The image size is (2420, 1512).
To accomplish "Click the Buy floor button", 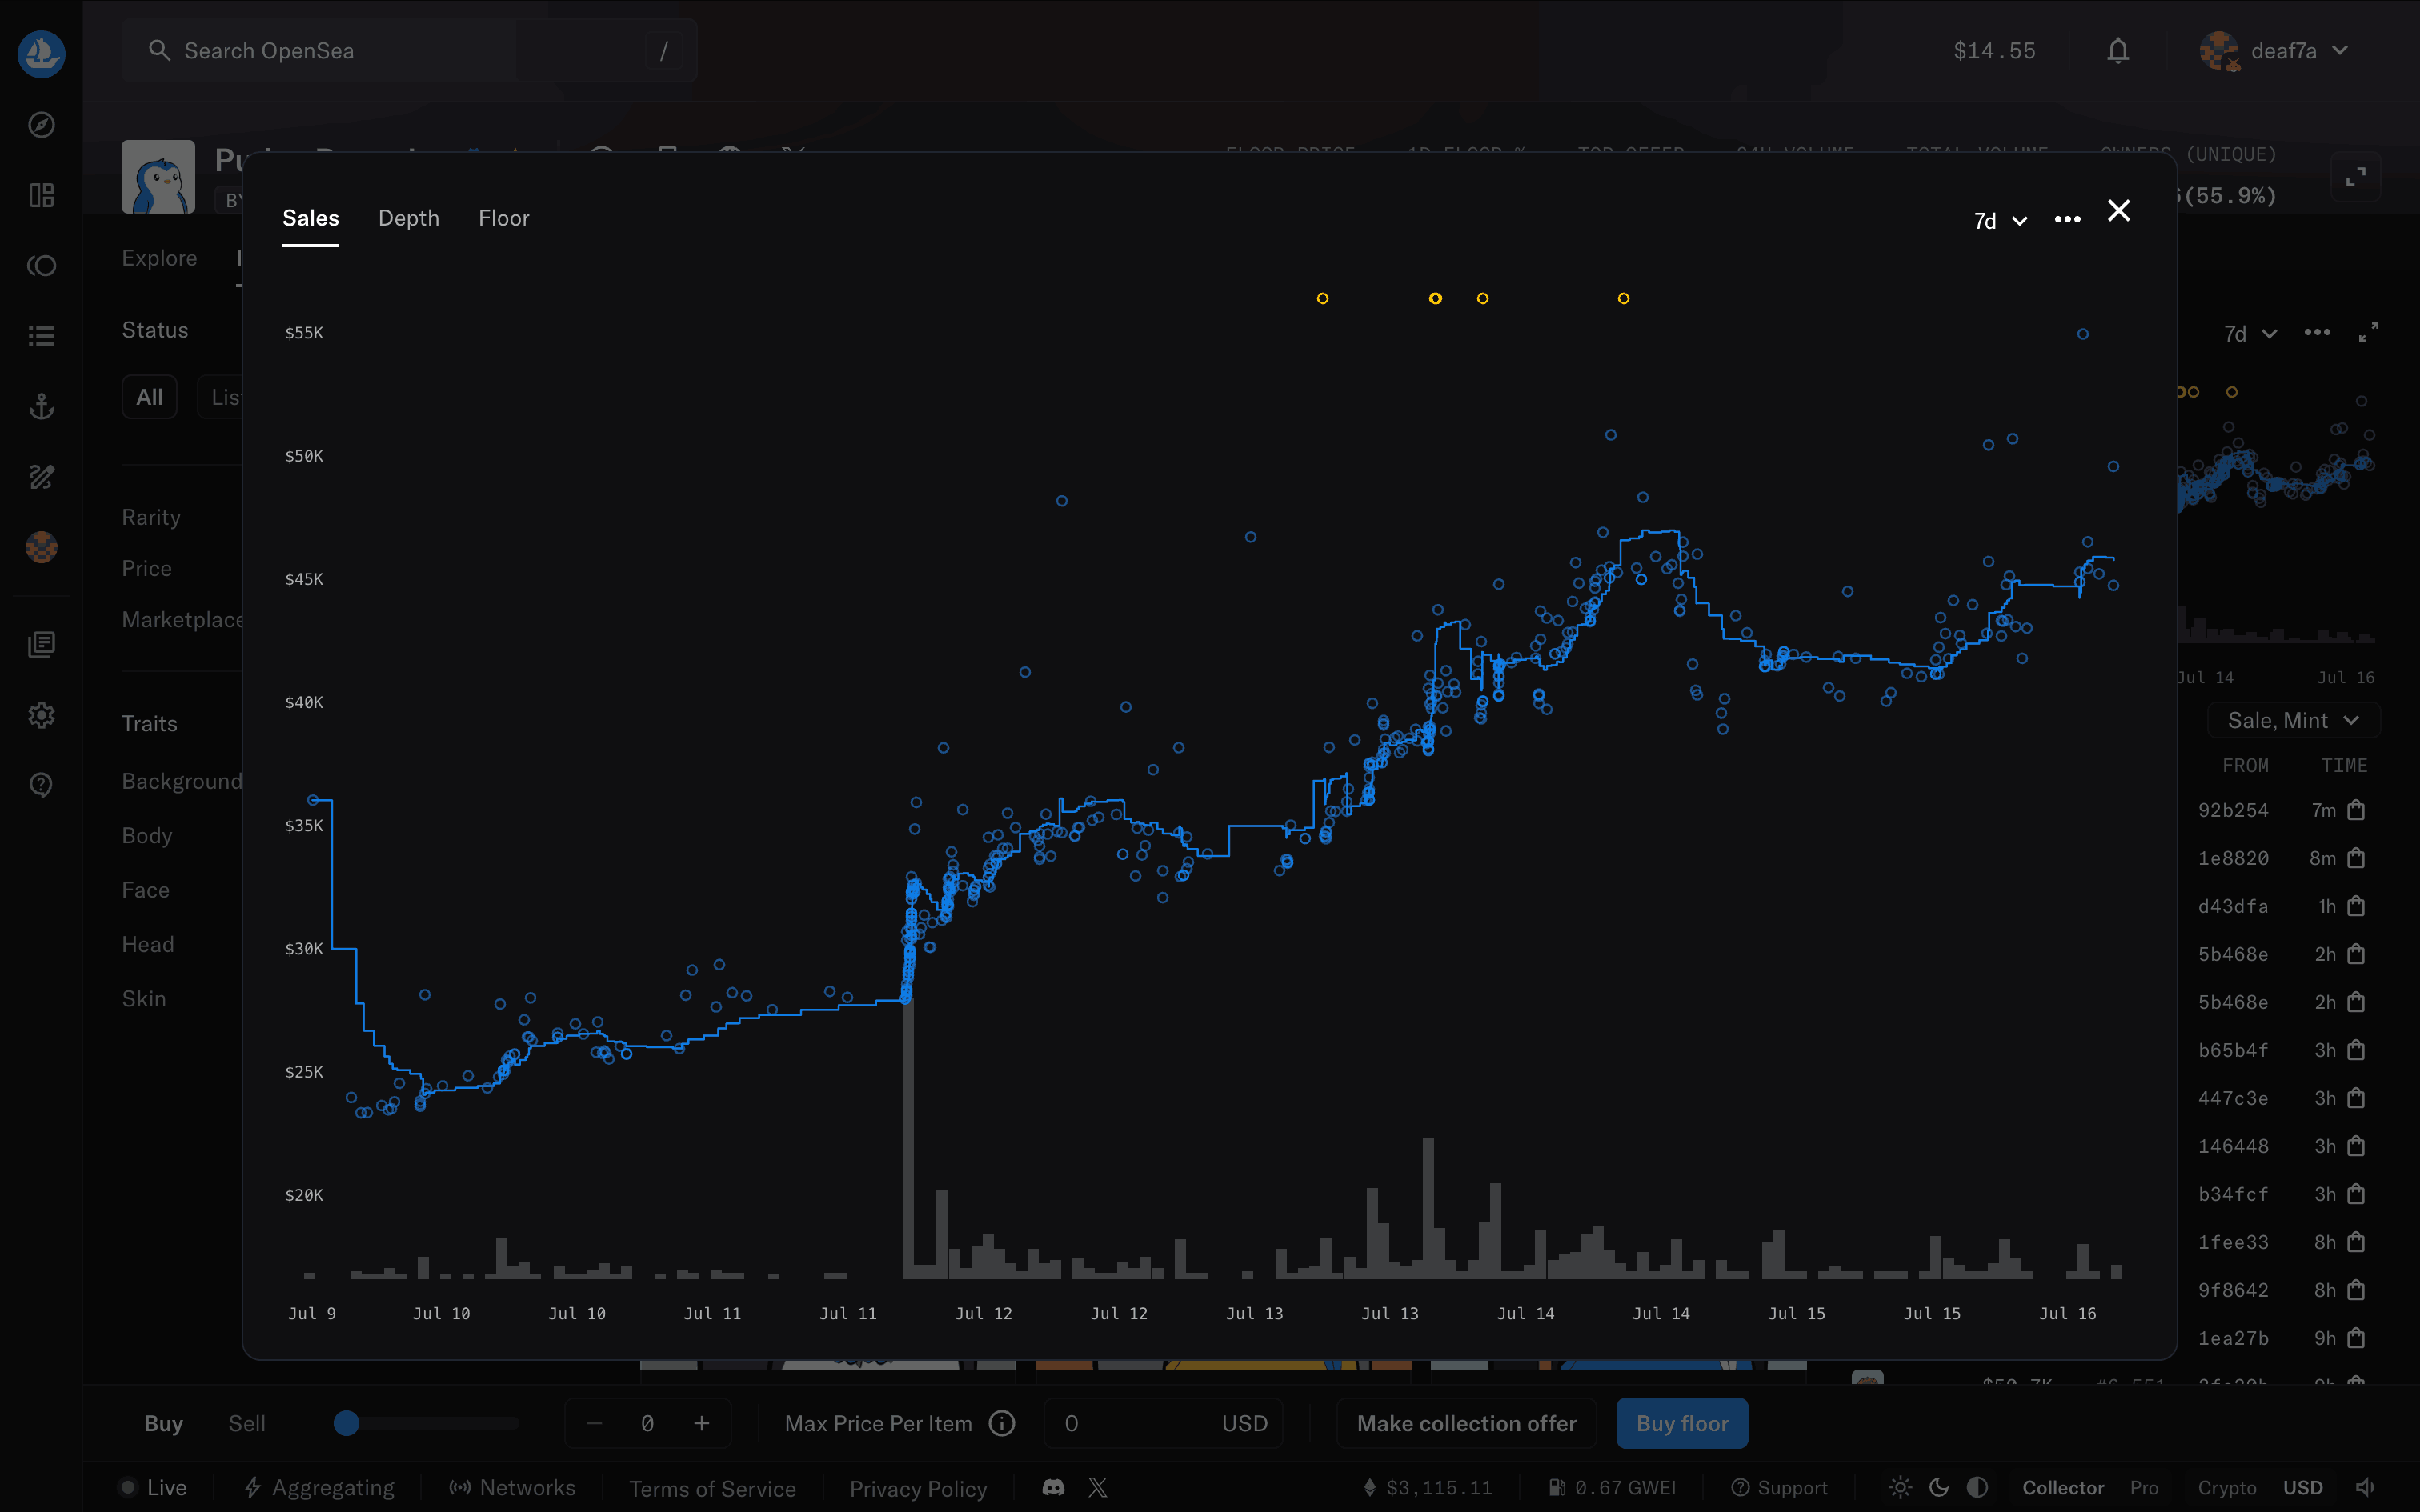I will [x=1681, y=1423].
